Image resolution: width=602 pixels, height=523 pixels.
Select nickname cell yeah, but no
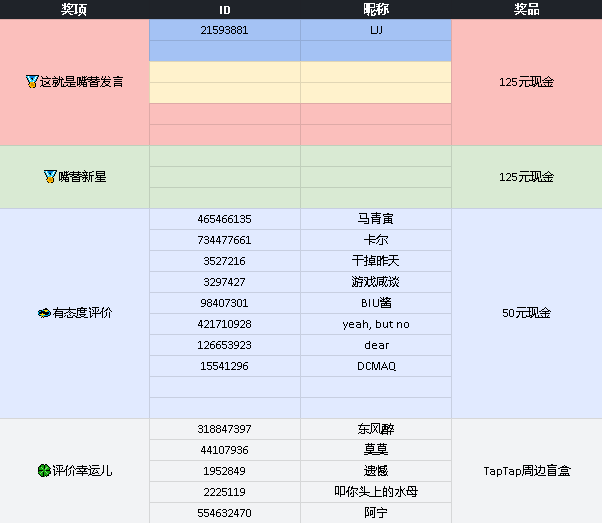(376, 324)
